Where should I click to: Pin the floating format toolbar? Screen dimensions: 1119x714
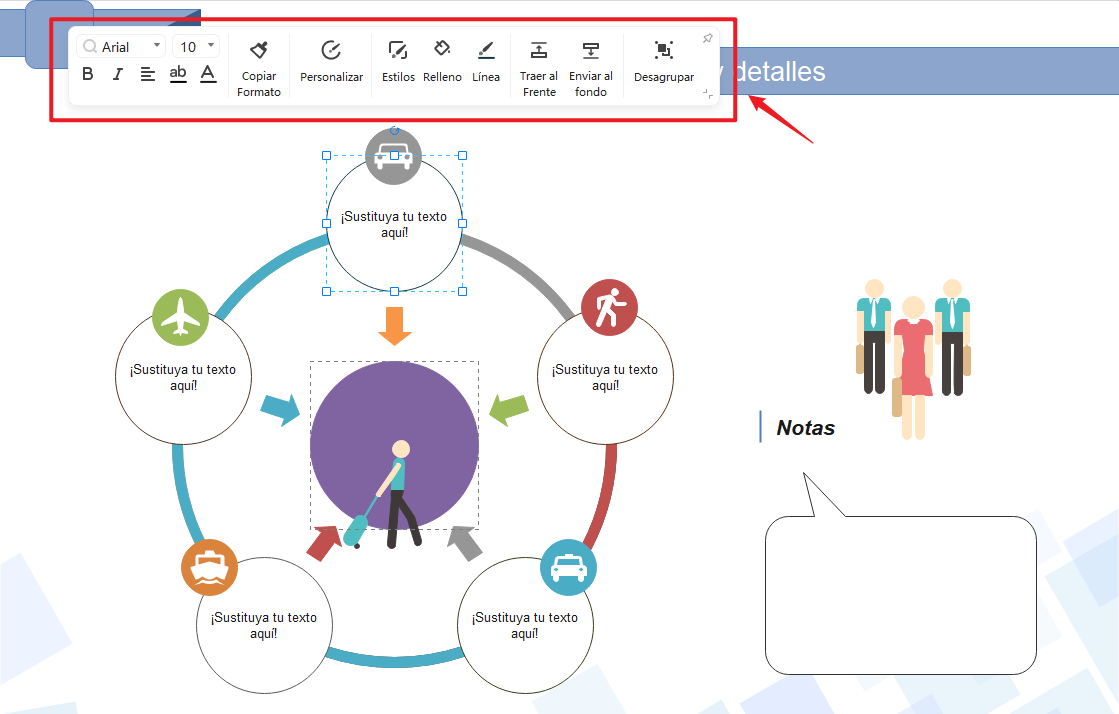pos(707,37)
